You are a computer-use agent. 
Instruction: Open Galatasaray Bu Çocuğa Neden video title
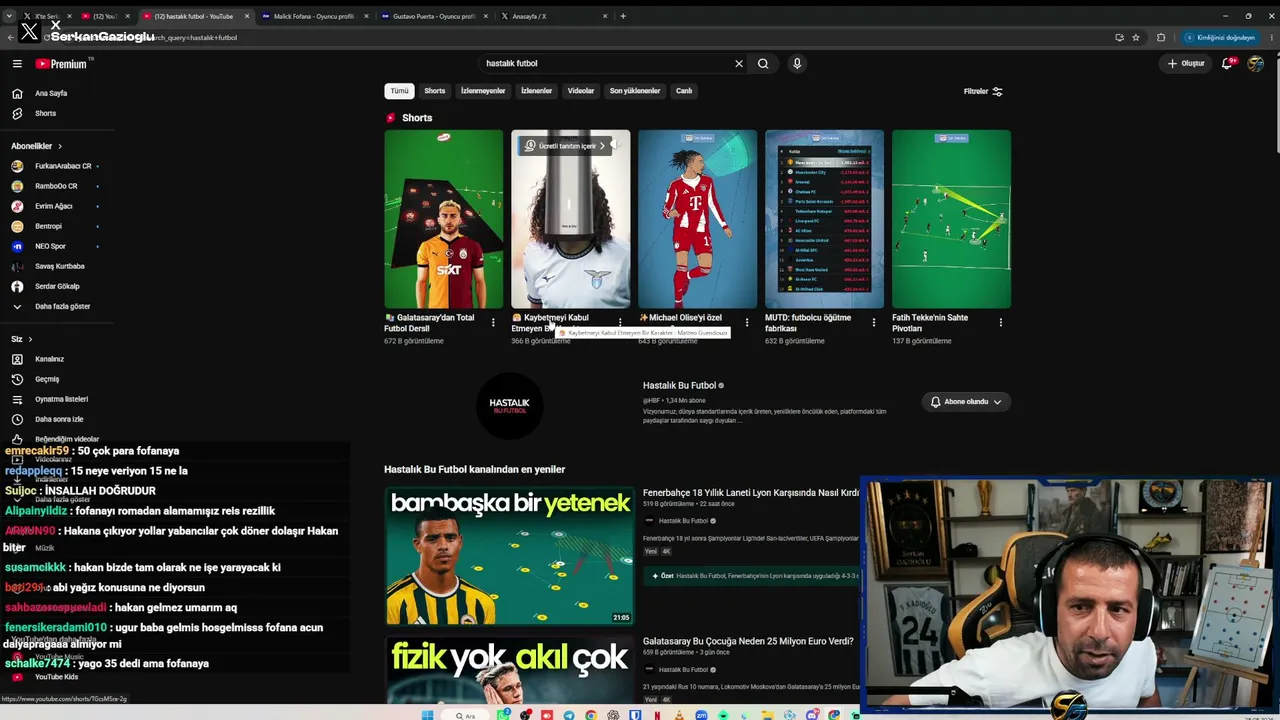pyautogui.click(x=748, y=641)
